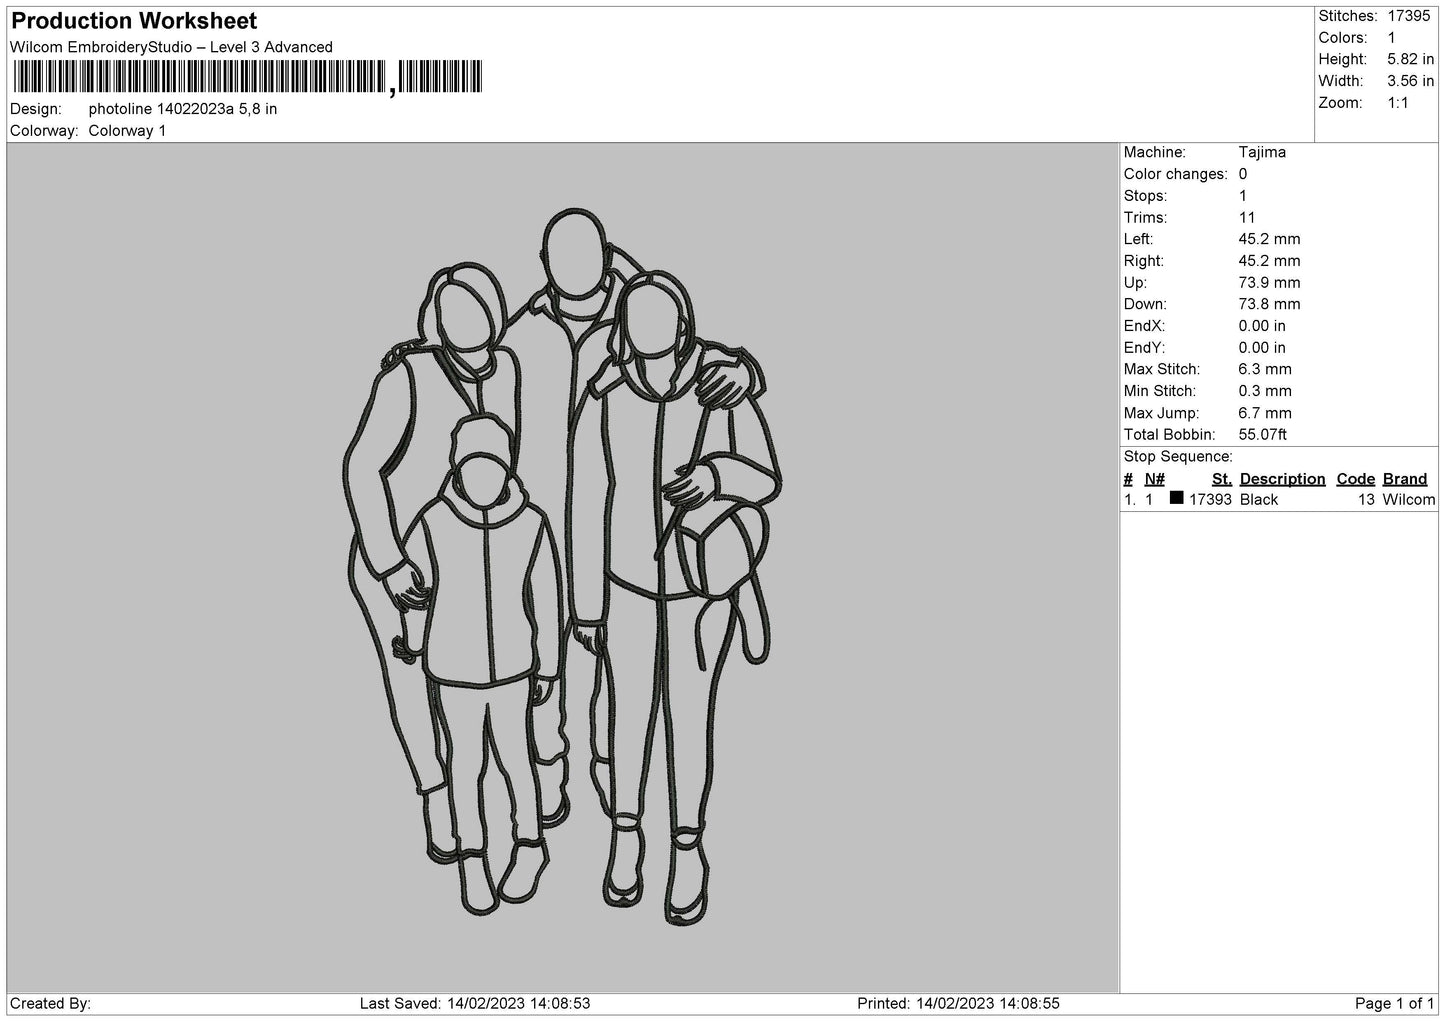This screenshot has height=1021, width=1445.
Task: Click the 'Brand' column header
Action: 1405,479
